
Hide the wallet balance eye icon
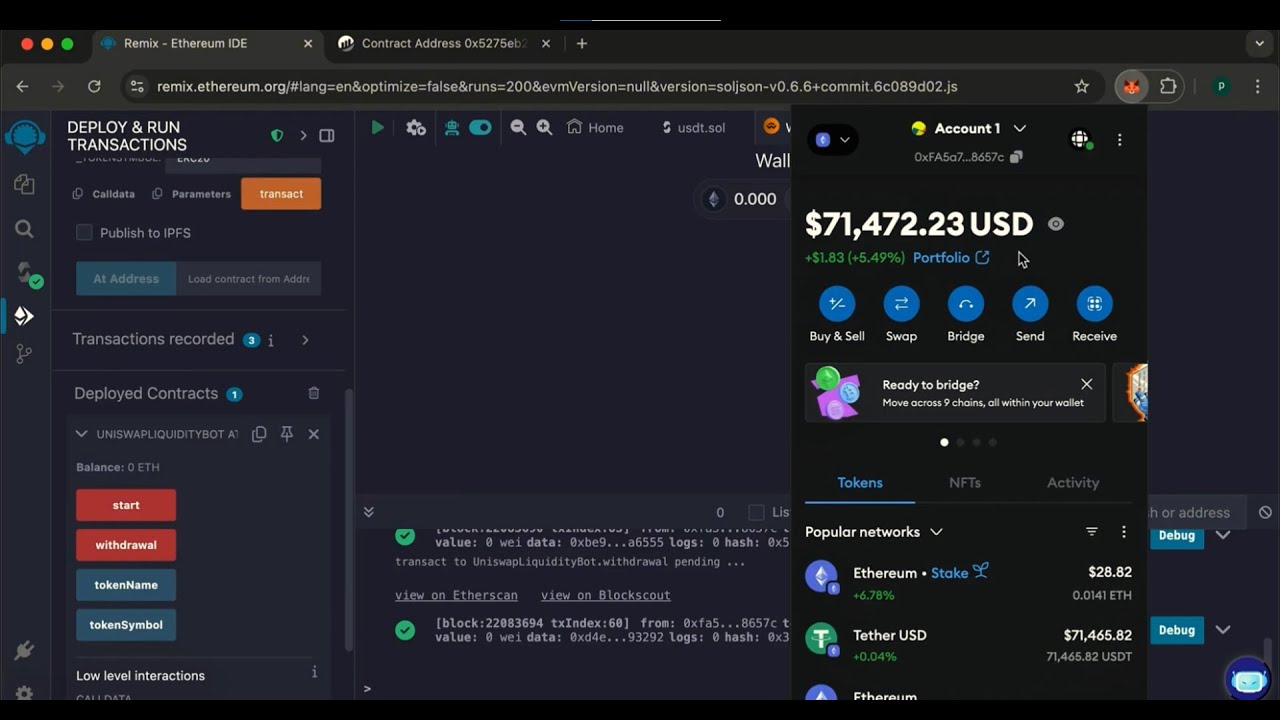(1056, 224)
